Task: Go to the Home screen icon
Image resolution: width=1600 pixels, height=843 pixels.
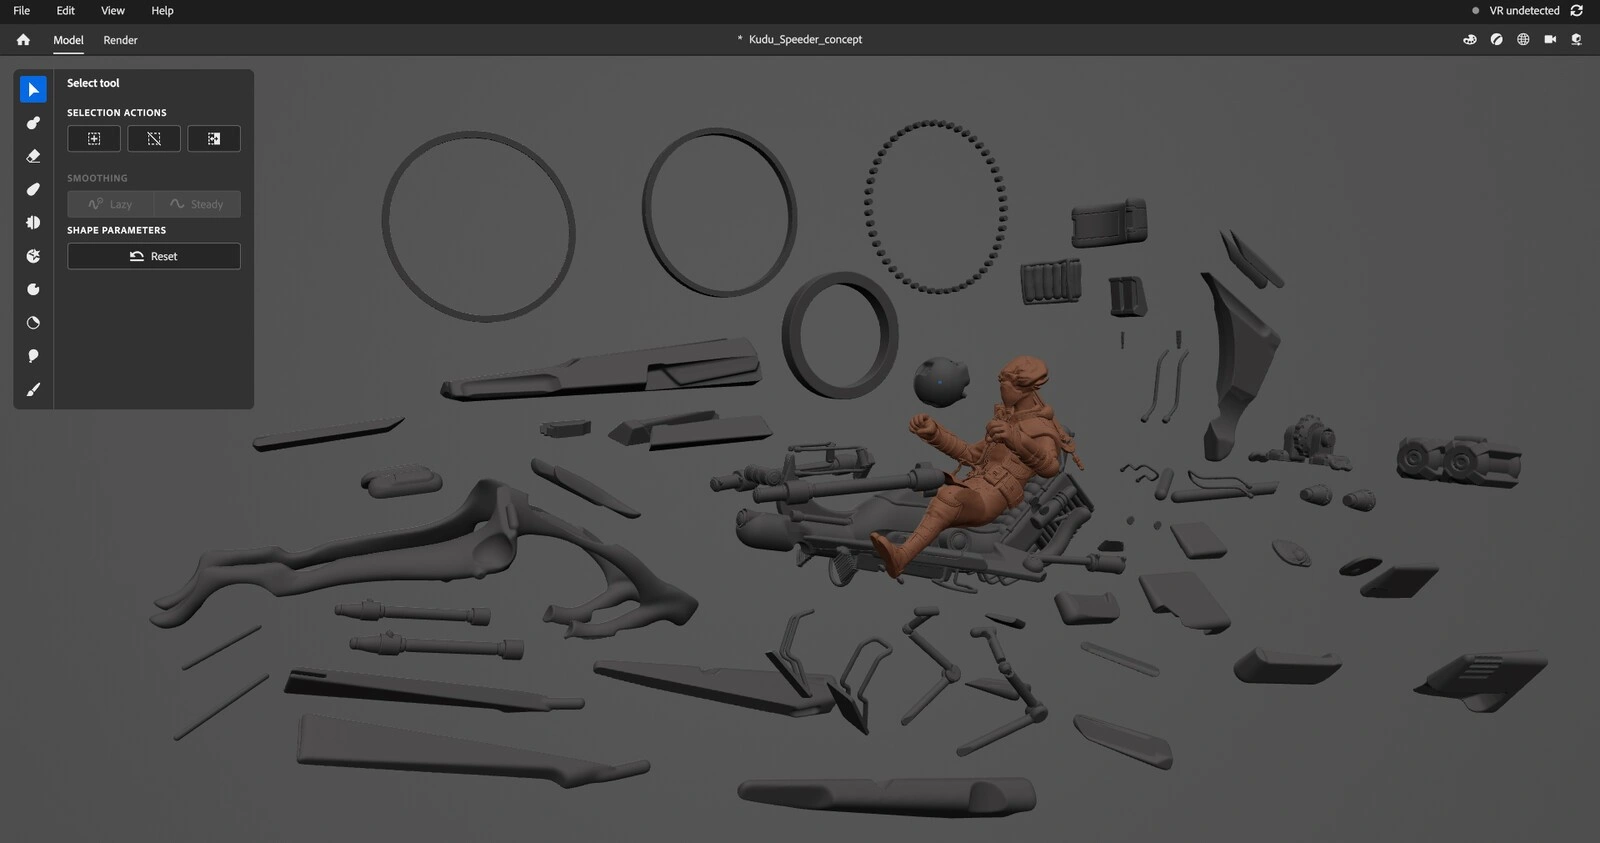Action: tap(23, 40)
